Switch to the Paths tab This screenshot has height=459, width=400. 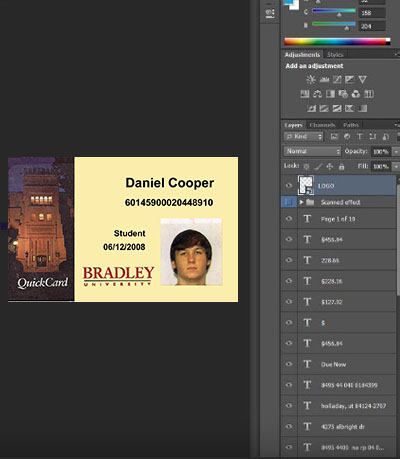tap(351, 125)
